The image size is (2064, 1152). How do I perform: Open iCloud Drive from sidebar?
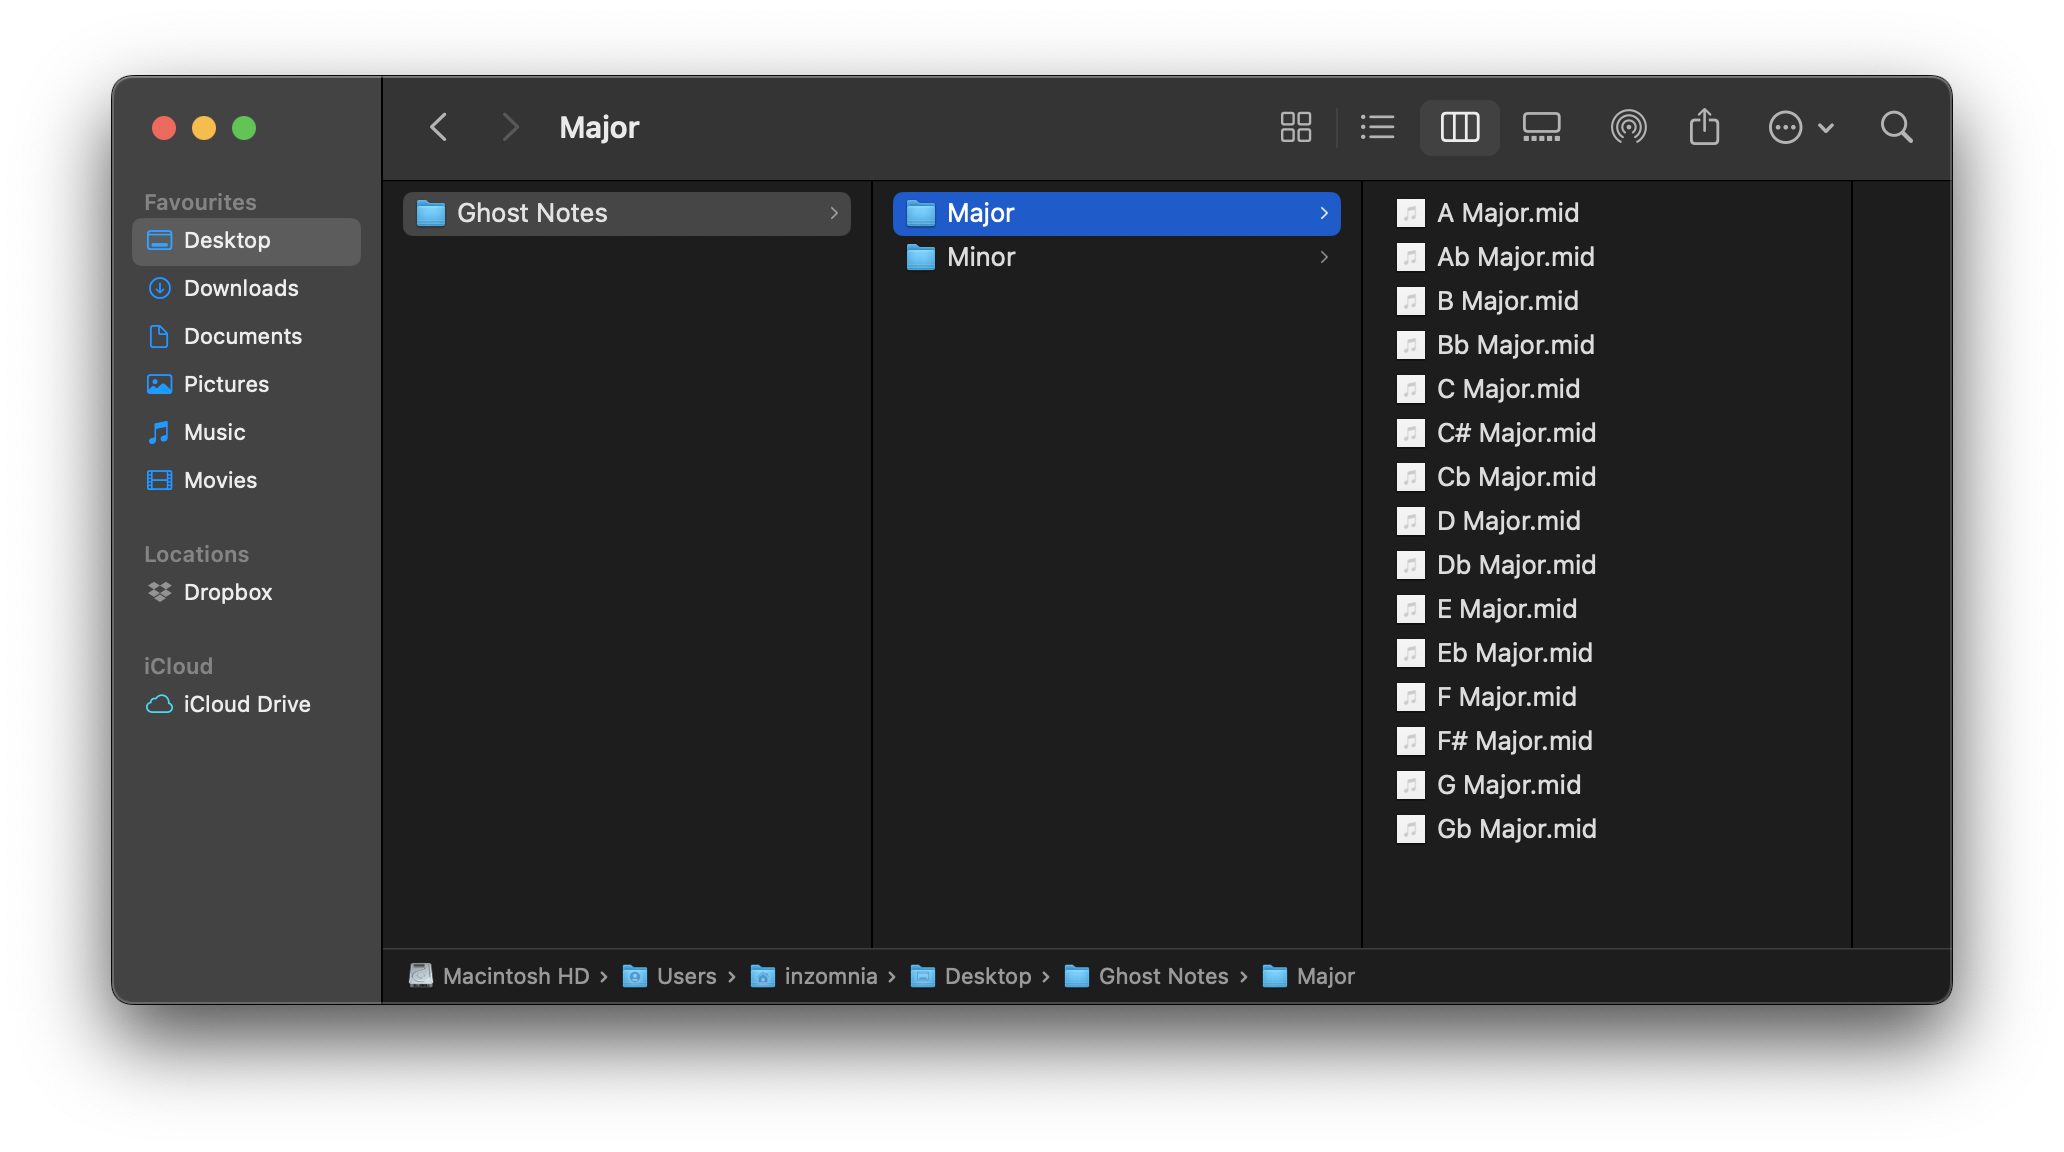click(246, 704)
